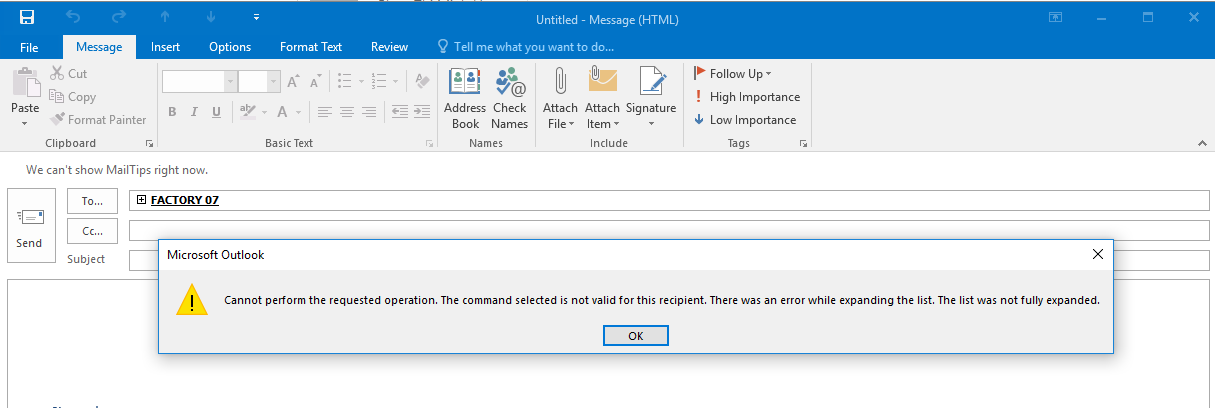Open the Signature menu

(651, 98)
